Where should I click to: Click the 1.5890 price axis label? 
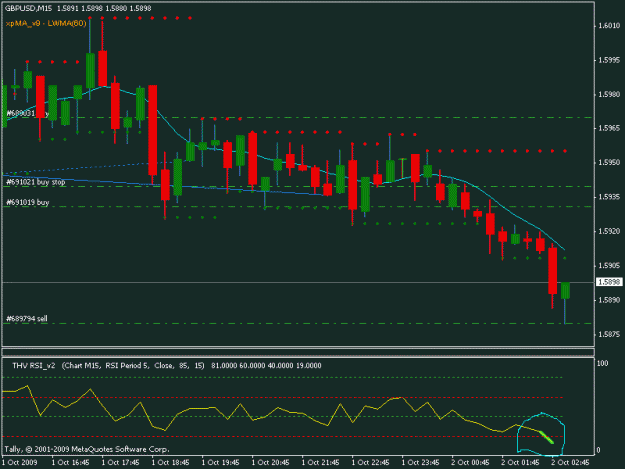(609, 300)
